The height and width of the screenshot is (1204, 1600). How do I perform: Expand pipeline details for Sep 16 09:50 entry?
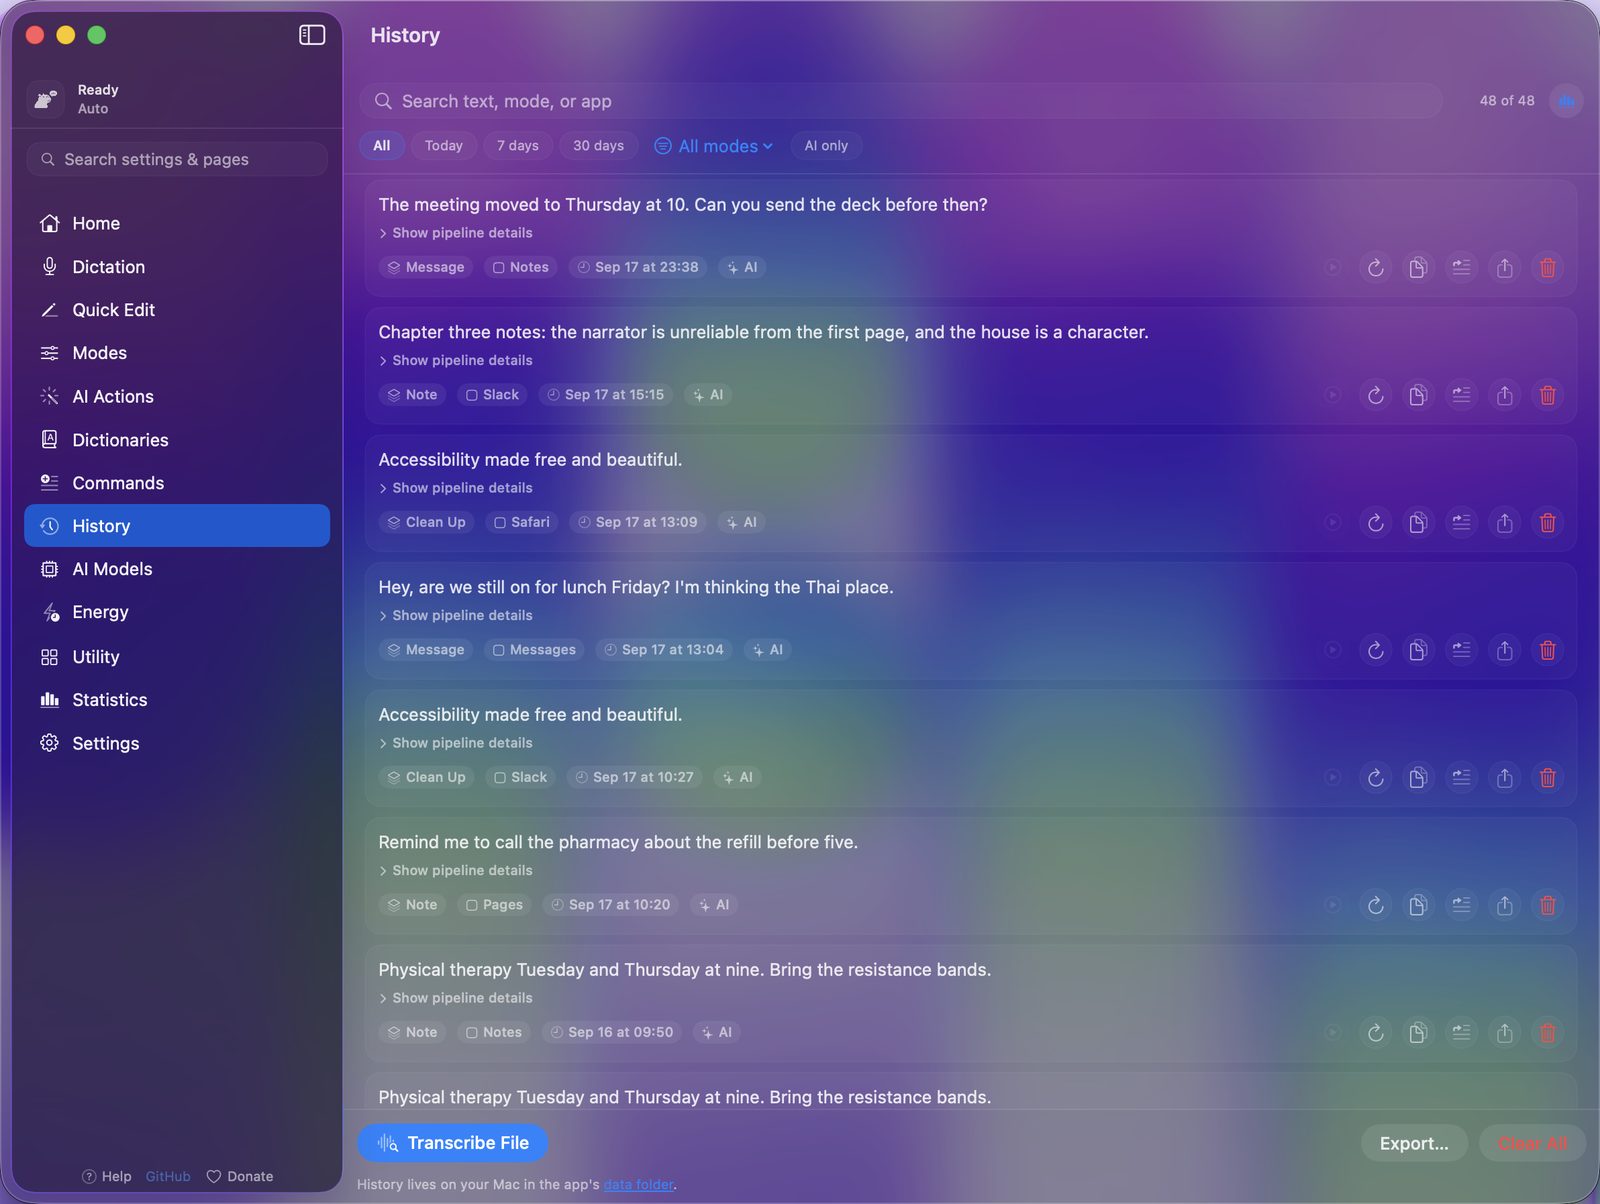pos(455,998)
